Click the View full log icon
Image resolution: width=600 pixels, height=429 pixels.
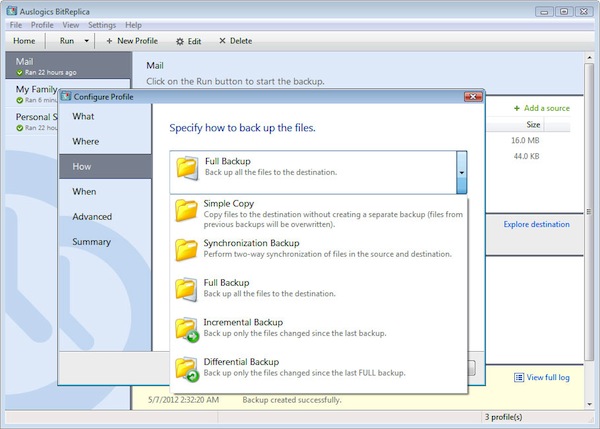click(520, 377)
